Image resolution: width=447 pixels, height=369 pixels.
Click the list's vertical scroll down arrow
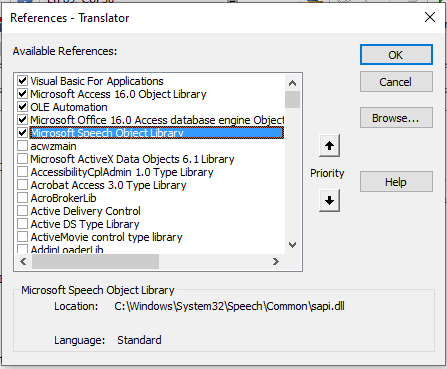coord(292,245)
